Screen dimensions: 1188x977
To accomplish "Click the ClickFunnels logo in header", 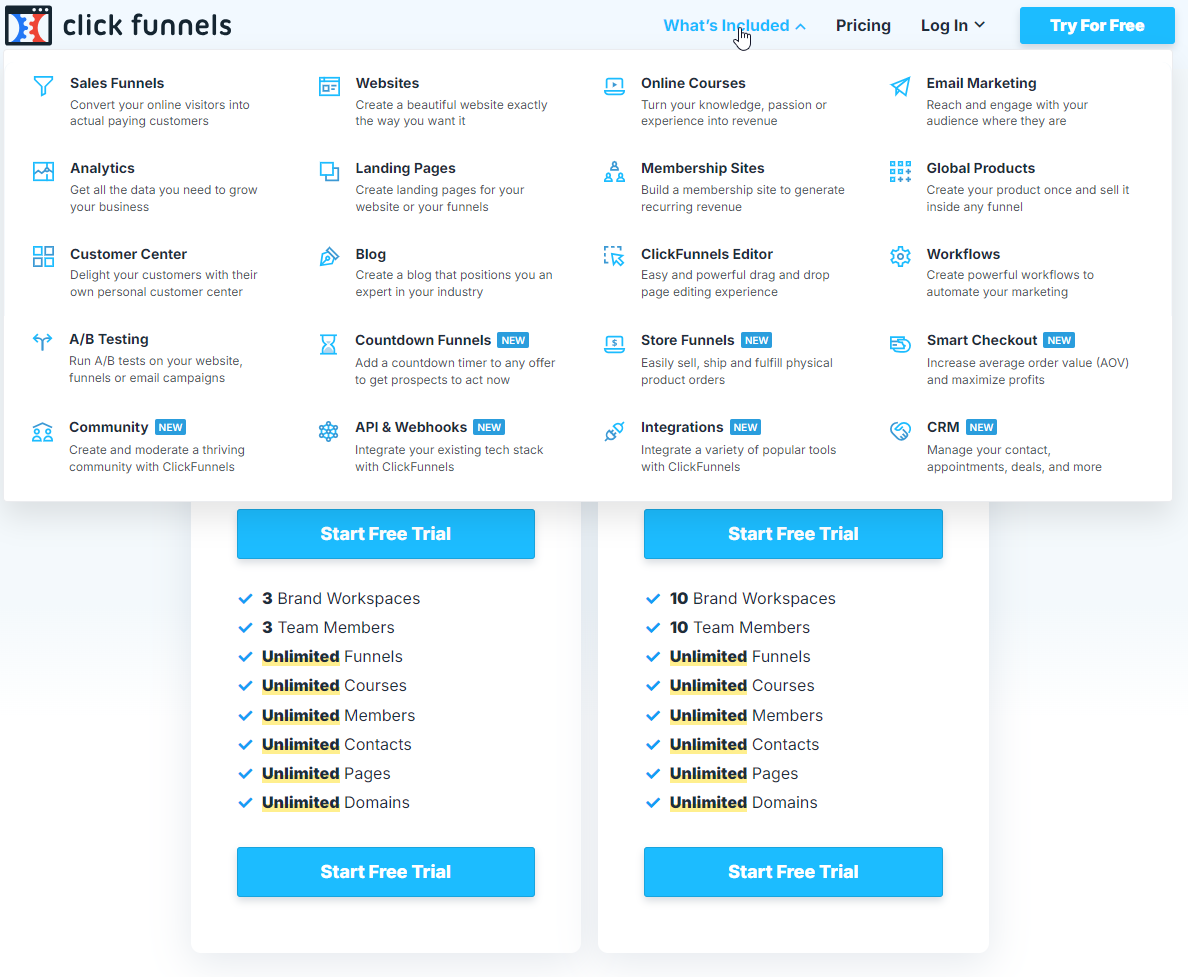I will (118, 25).
